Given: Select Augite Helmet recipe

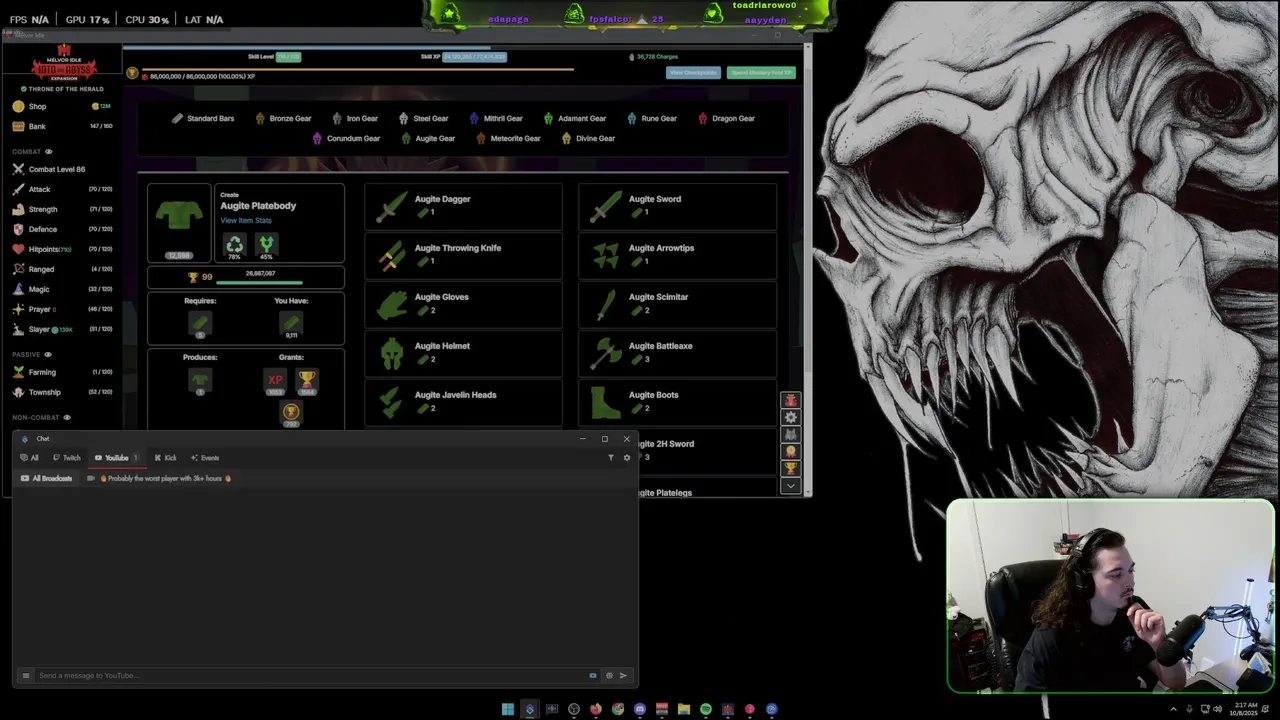Looking at the screenshot, I should pos(463,353).
